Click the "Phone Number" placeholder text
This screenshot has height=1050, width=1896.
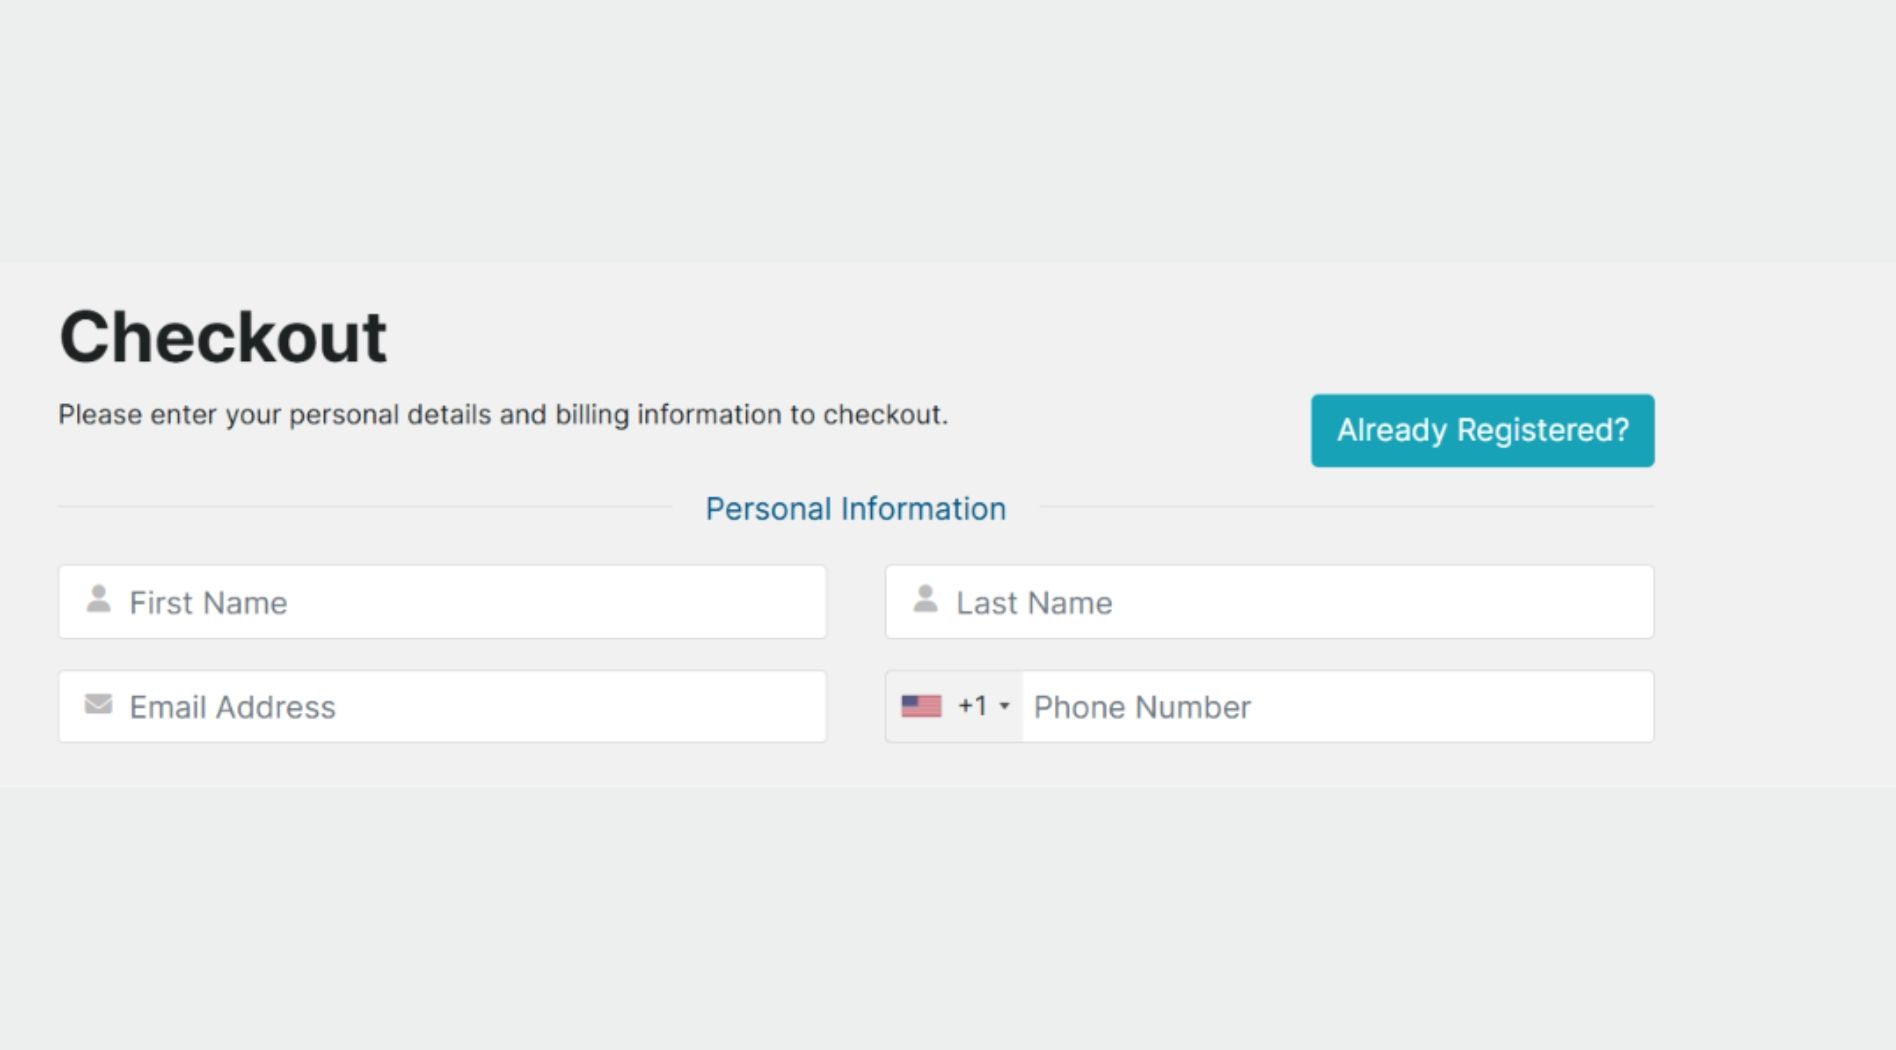click(1142, 707)
